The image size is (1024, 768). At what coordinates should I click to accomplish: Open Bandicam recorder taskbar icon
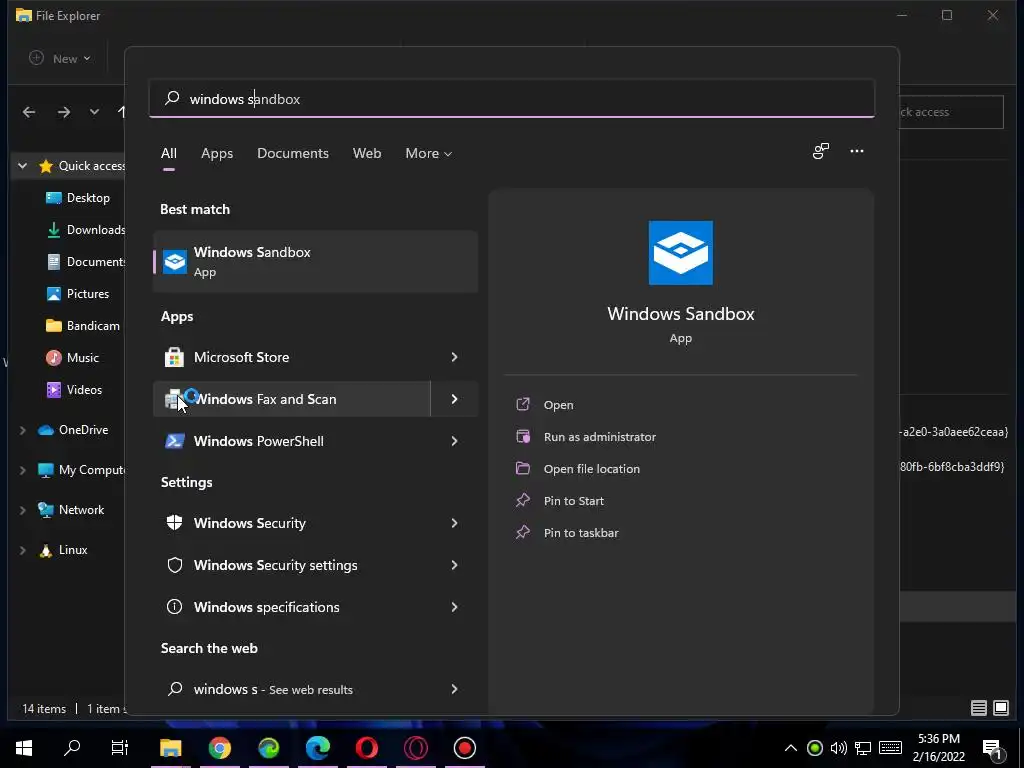coord(465,748)
